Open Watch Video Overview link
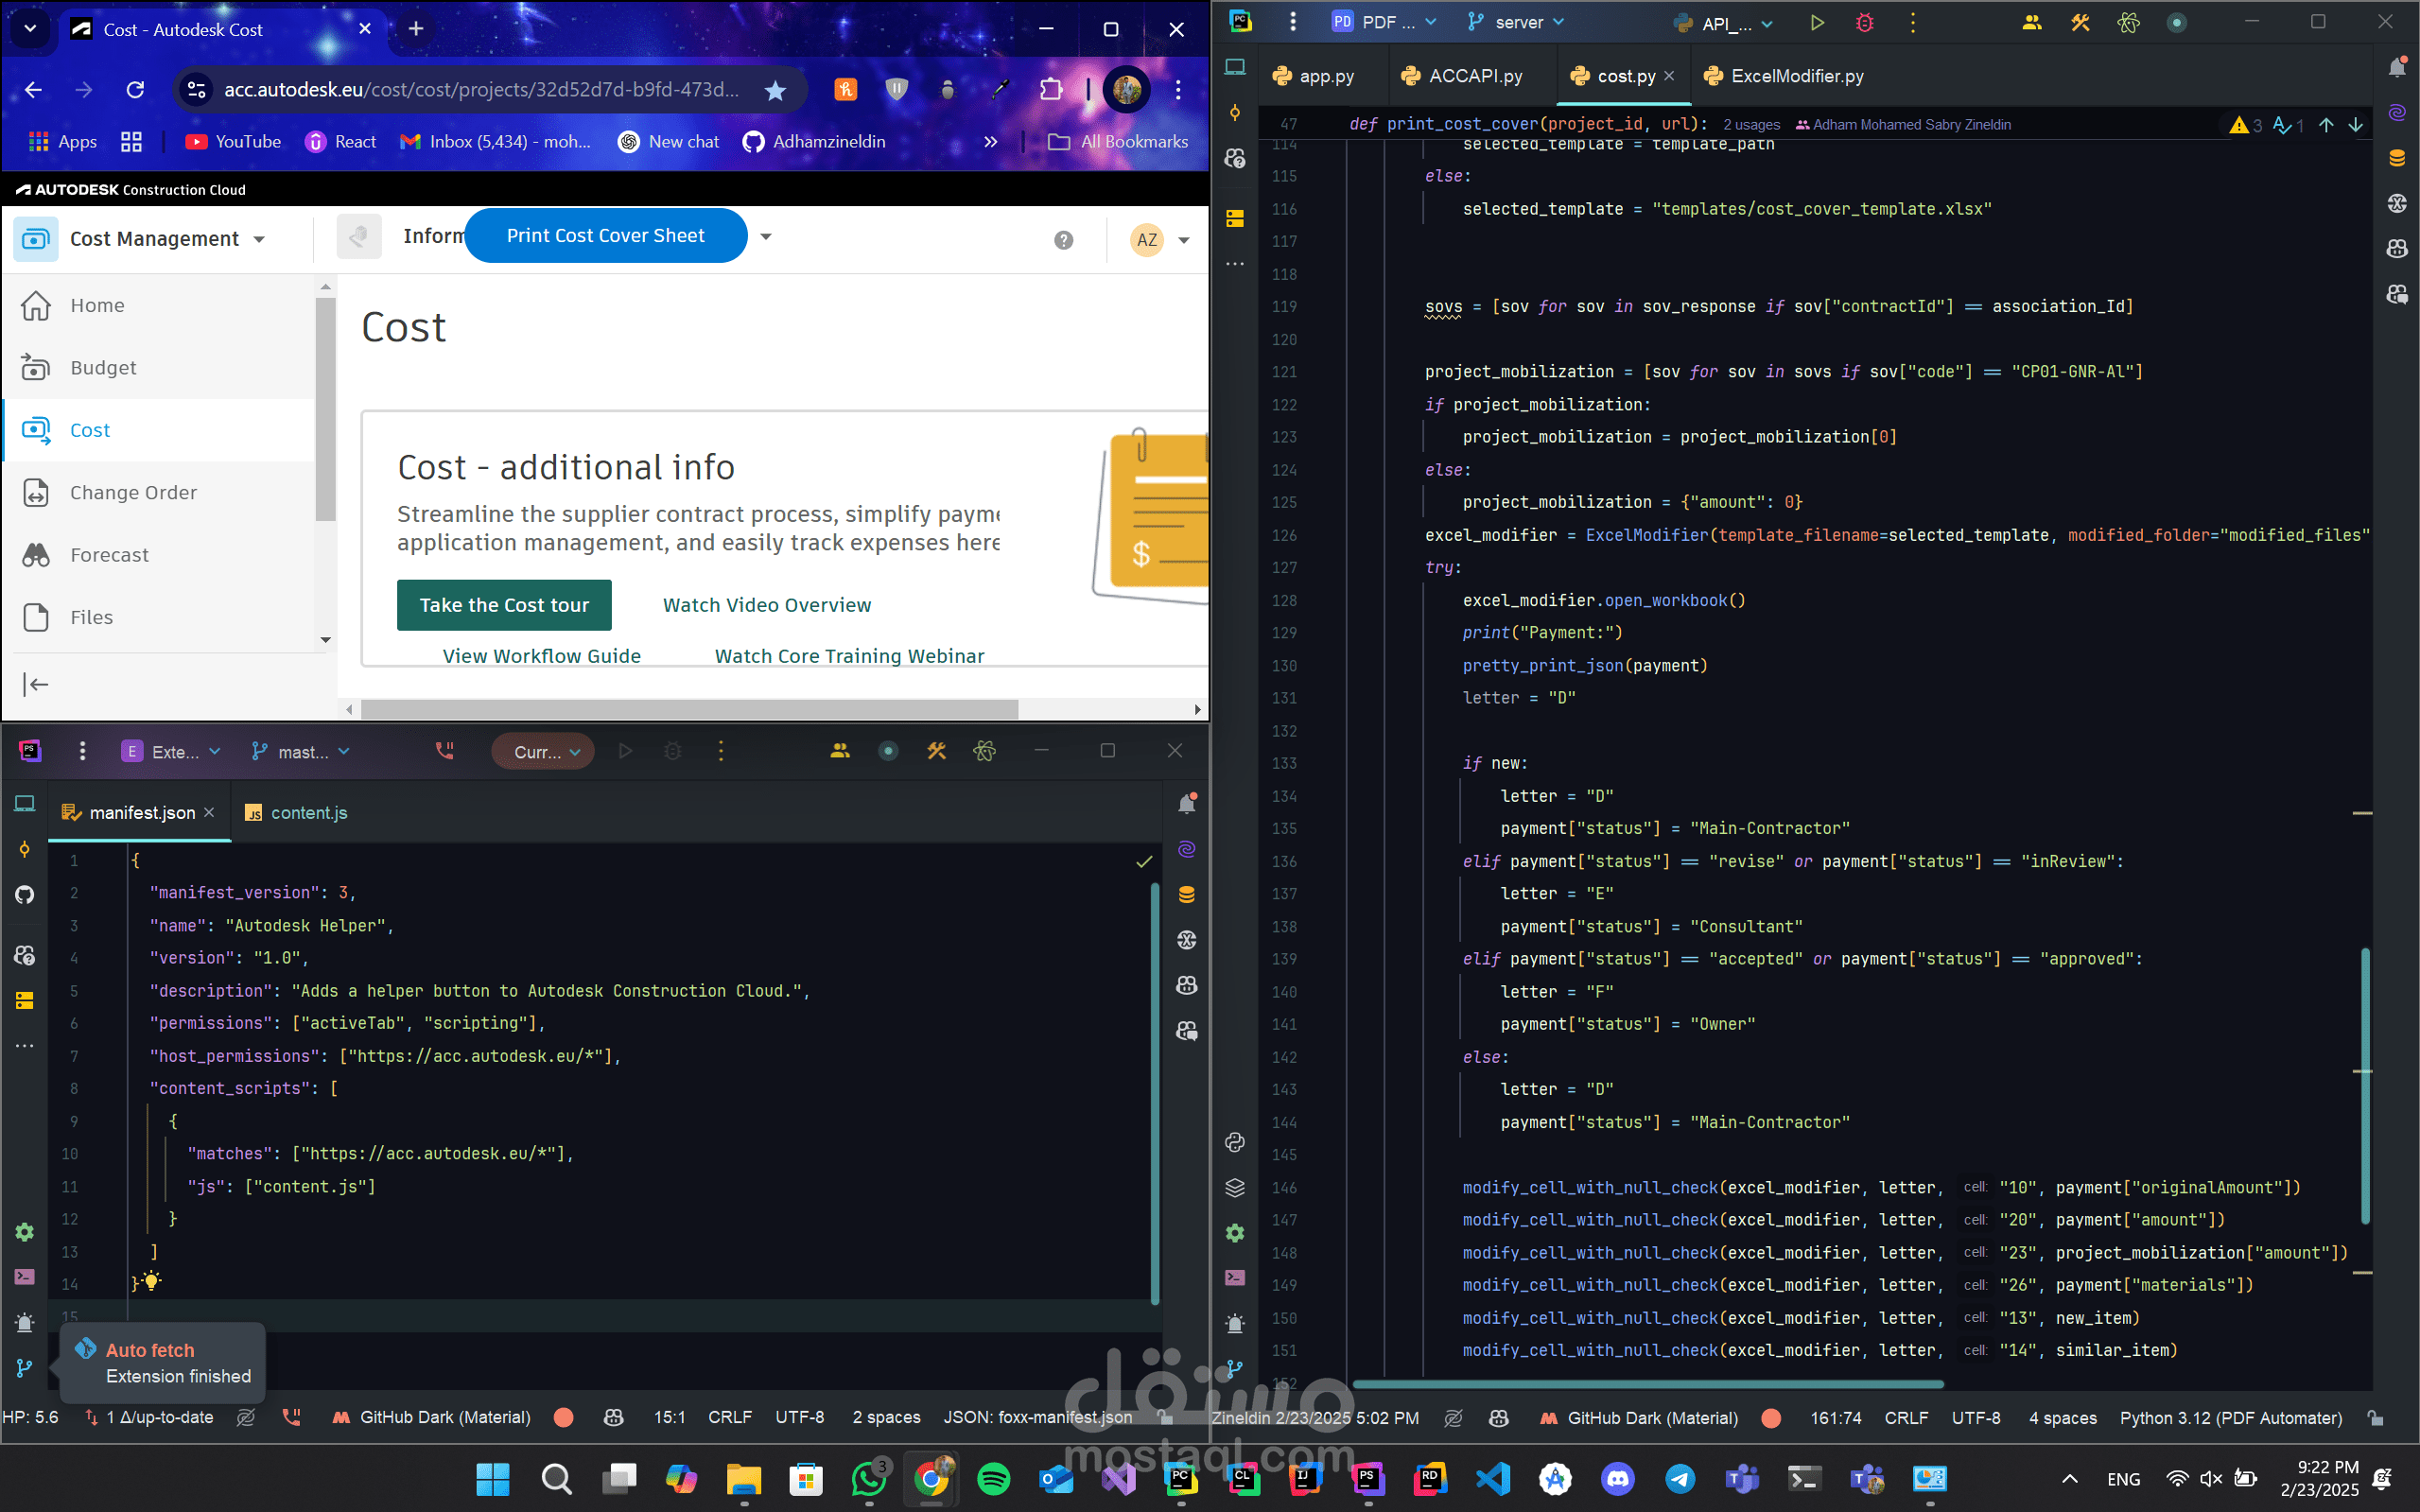 pyautogui.click(x=767, y=605)
